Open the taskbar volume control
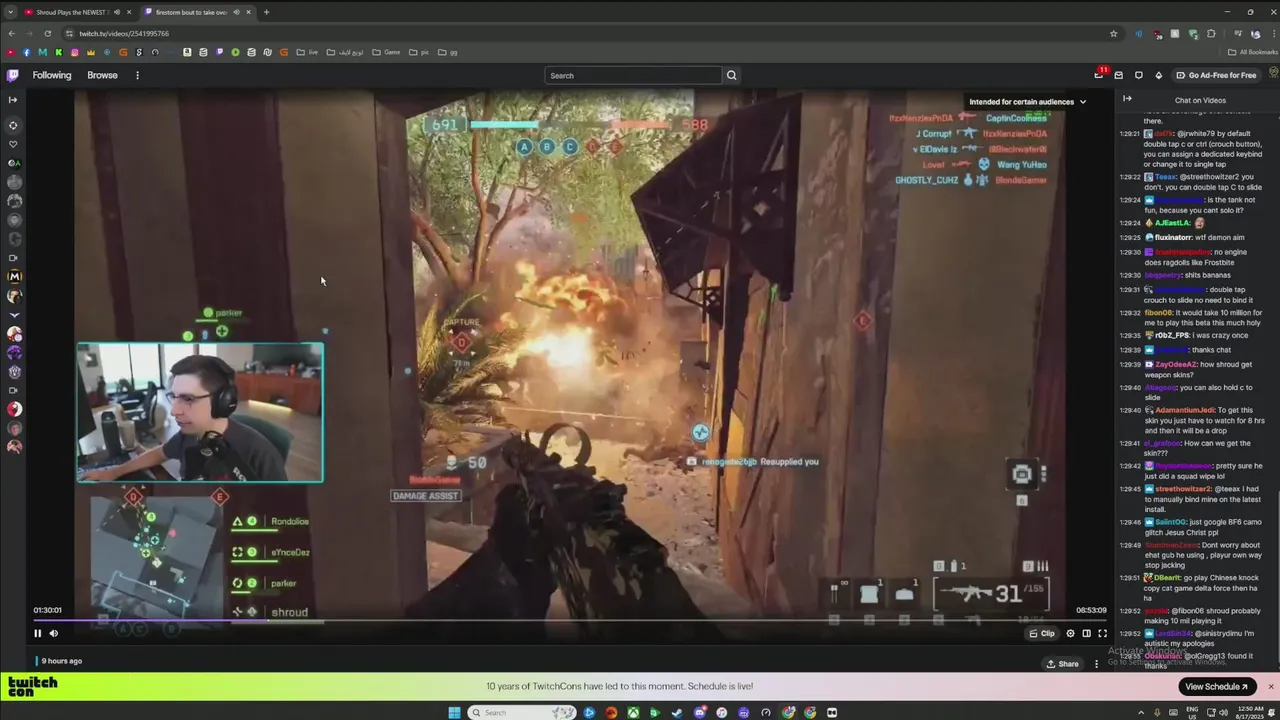The height and width of the screenshot is (720, 1280). click(x=1221, y=712)
